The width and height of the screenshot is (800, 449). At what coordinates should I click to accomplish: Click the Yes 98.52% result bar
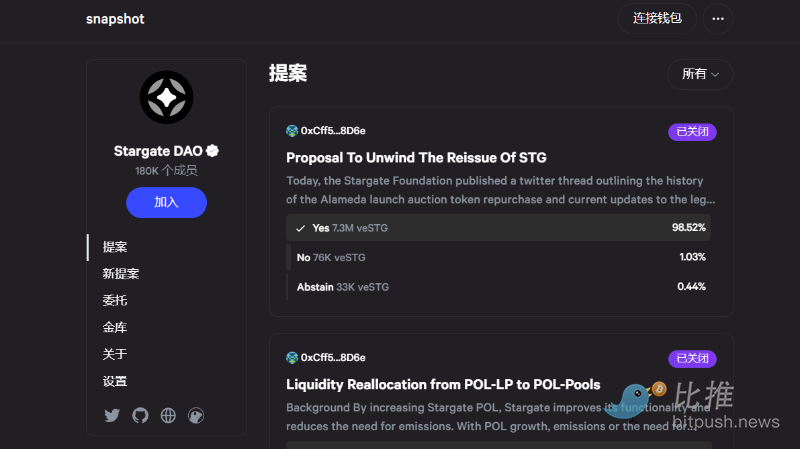coord(498,228)
